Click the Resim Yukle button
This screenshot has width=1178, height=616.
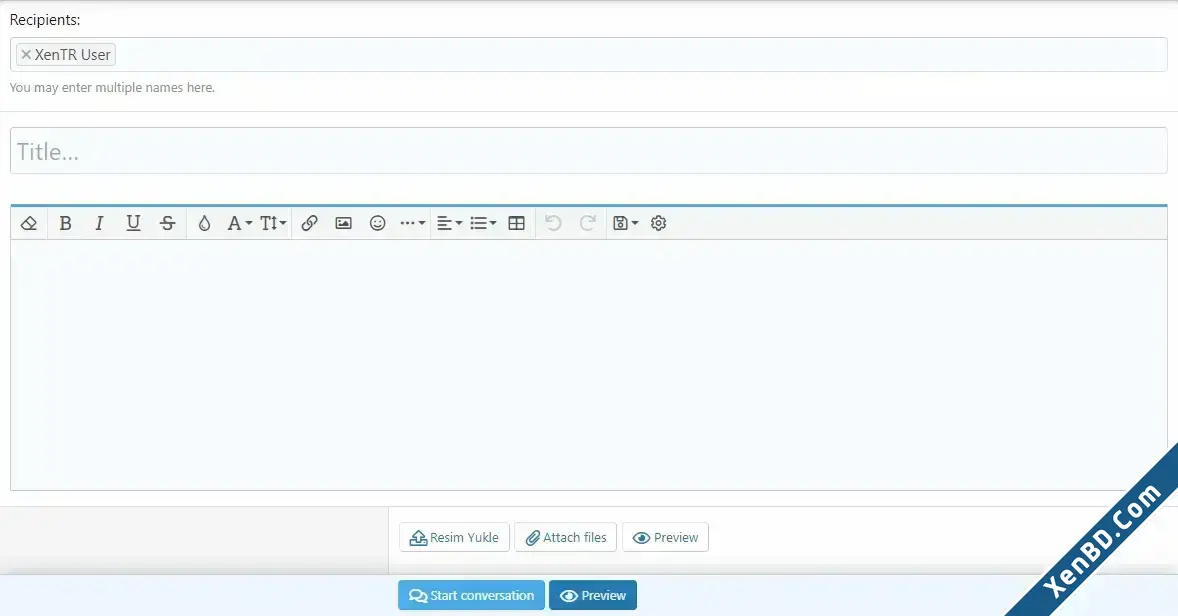(x=455, y=537)
